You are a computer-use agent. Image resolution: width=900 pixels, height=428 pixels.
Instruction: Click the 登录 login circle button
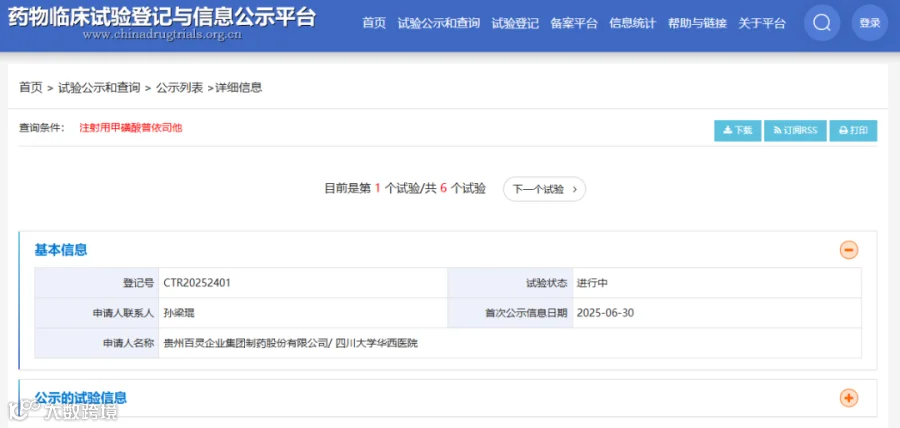[870, 23]
